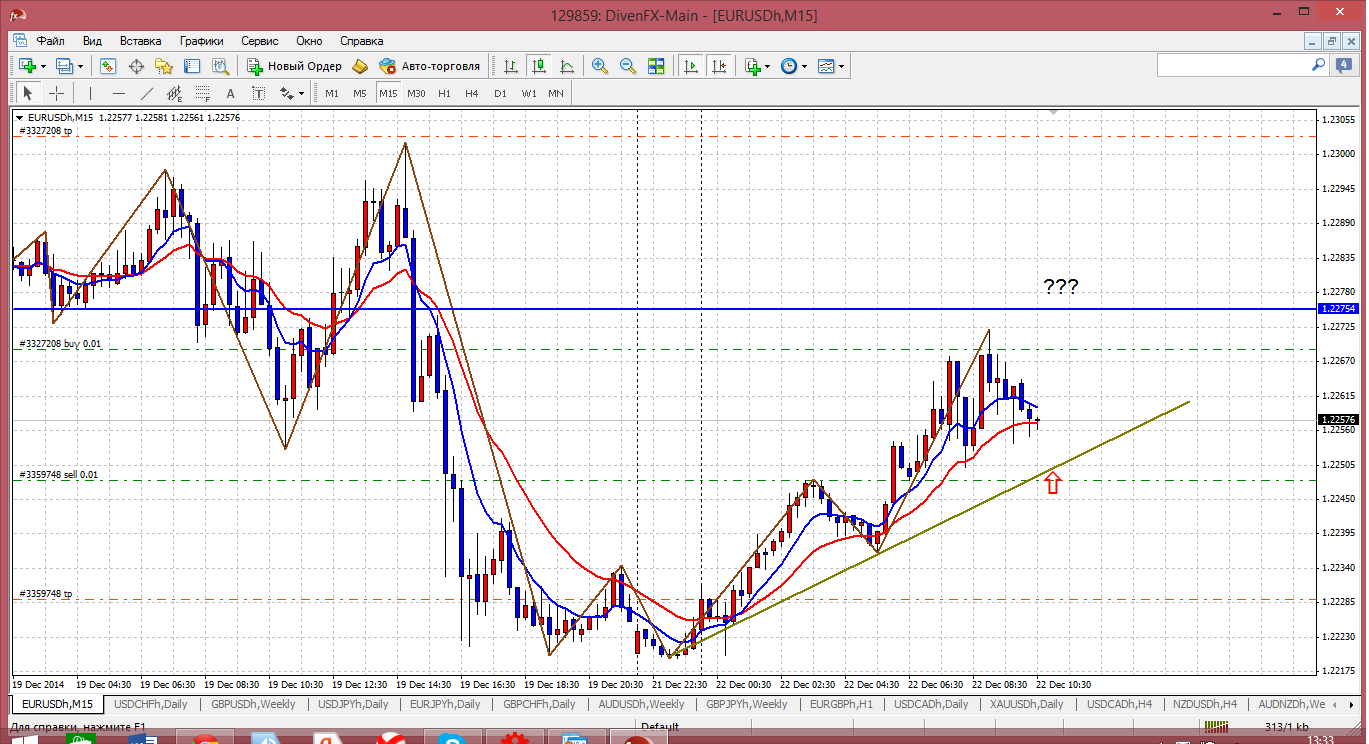Open the Сервис menu
The width and height of the screenshot is (1369, 744).
(260, 41)
